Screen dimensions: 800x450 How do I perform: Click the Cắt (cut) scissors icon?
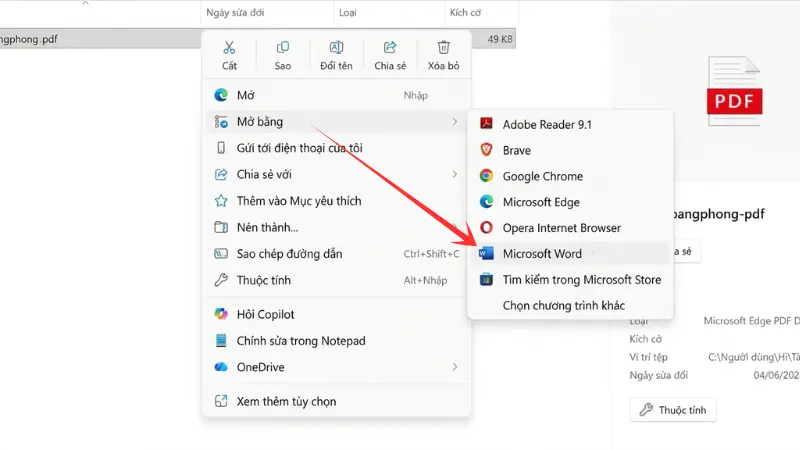pyautogui.click(x=229, y=47)
